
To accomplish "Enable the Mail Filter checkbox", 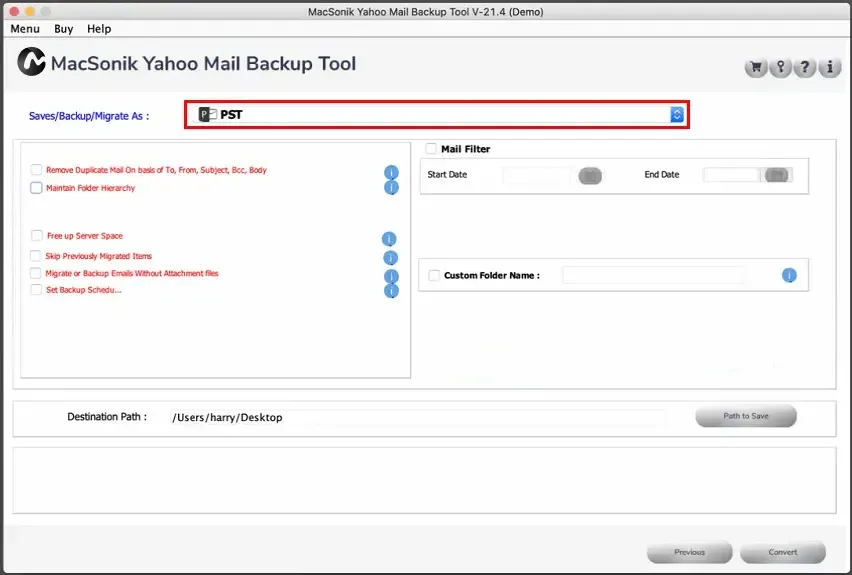I will click(x=431, y=148).
